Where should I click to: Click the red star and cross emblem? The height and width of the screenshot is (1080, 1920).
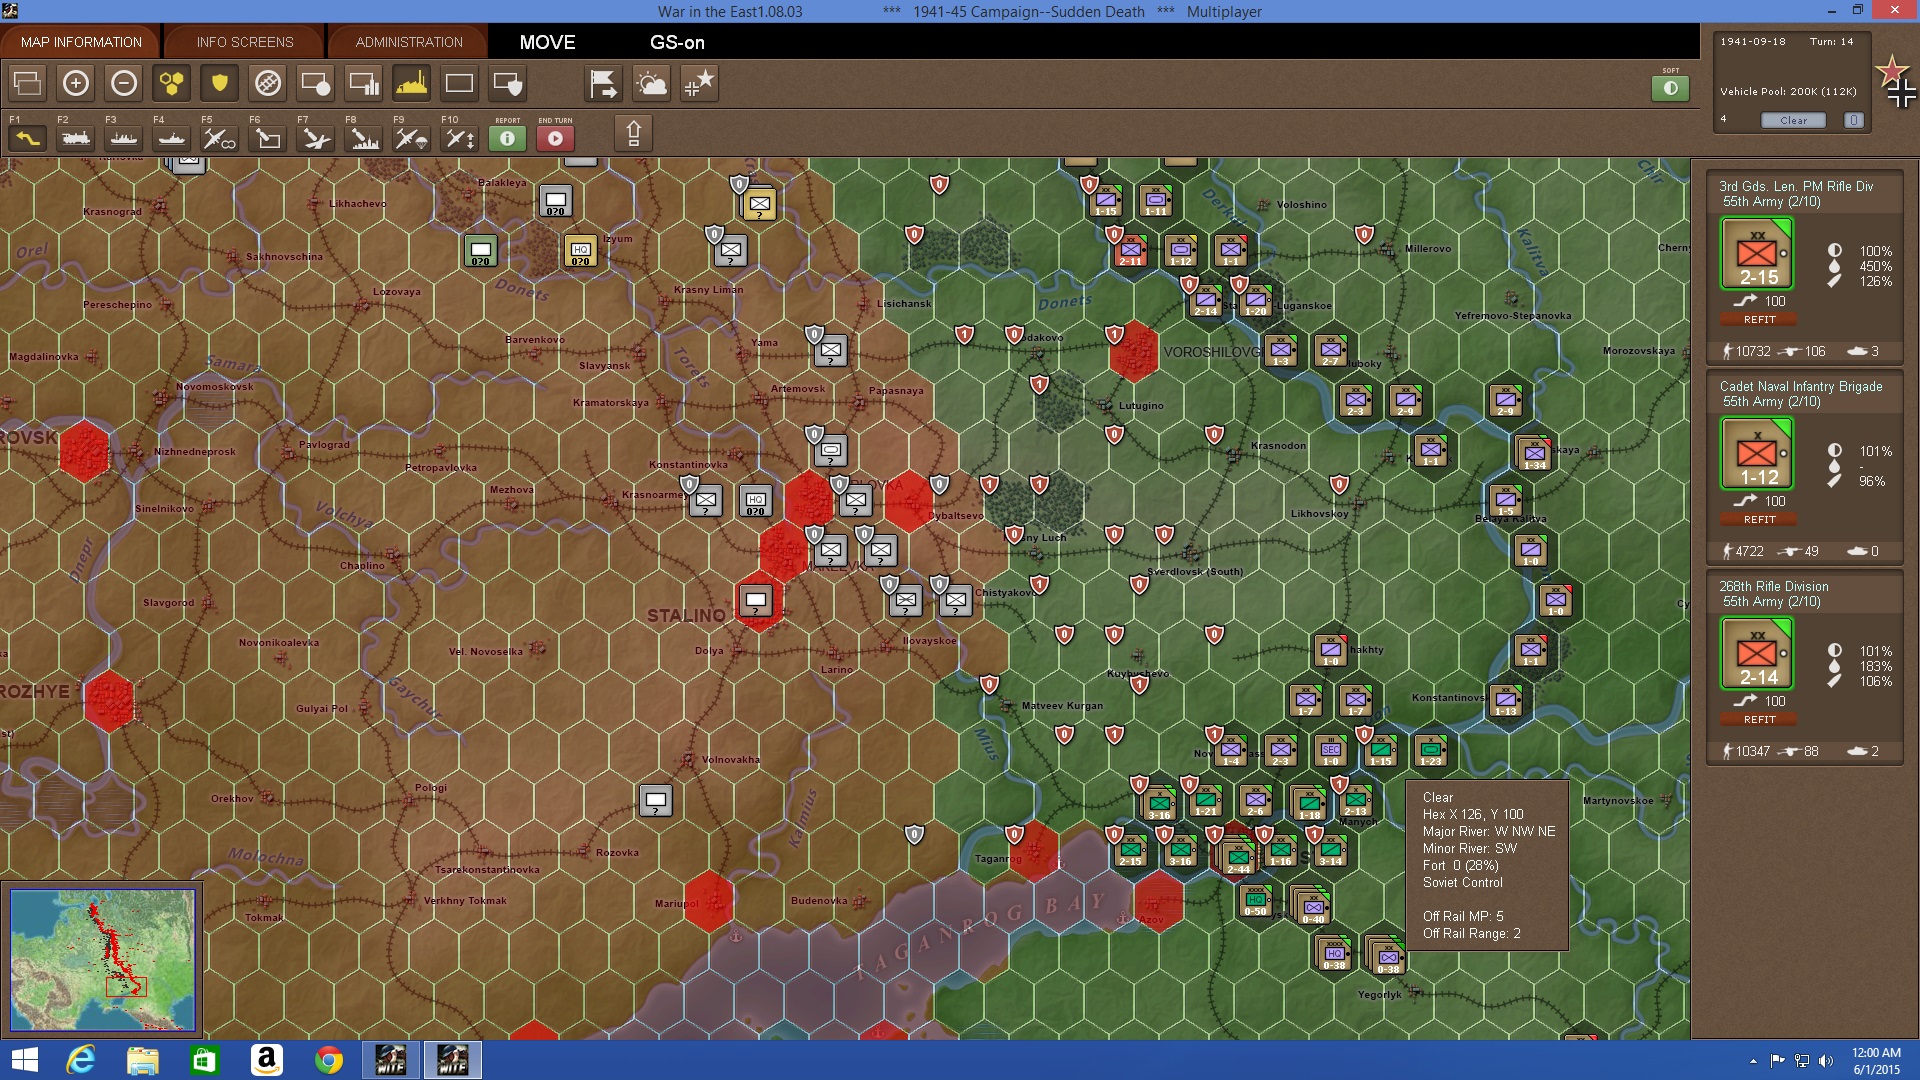1896,82
